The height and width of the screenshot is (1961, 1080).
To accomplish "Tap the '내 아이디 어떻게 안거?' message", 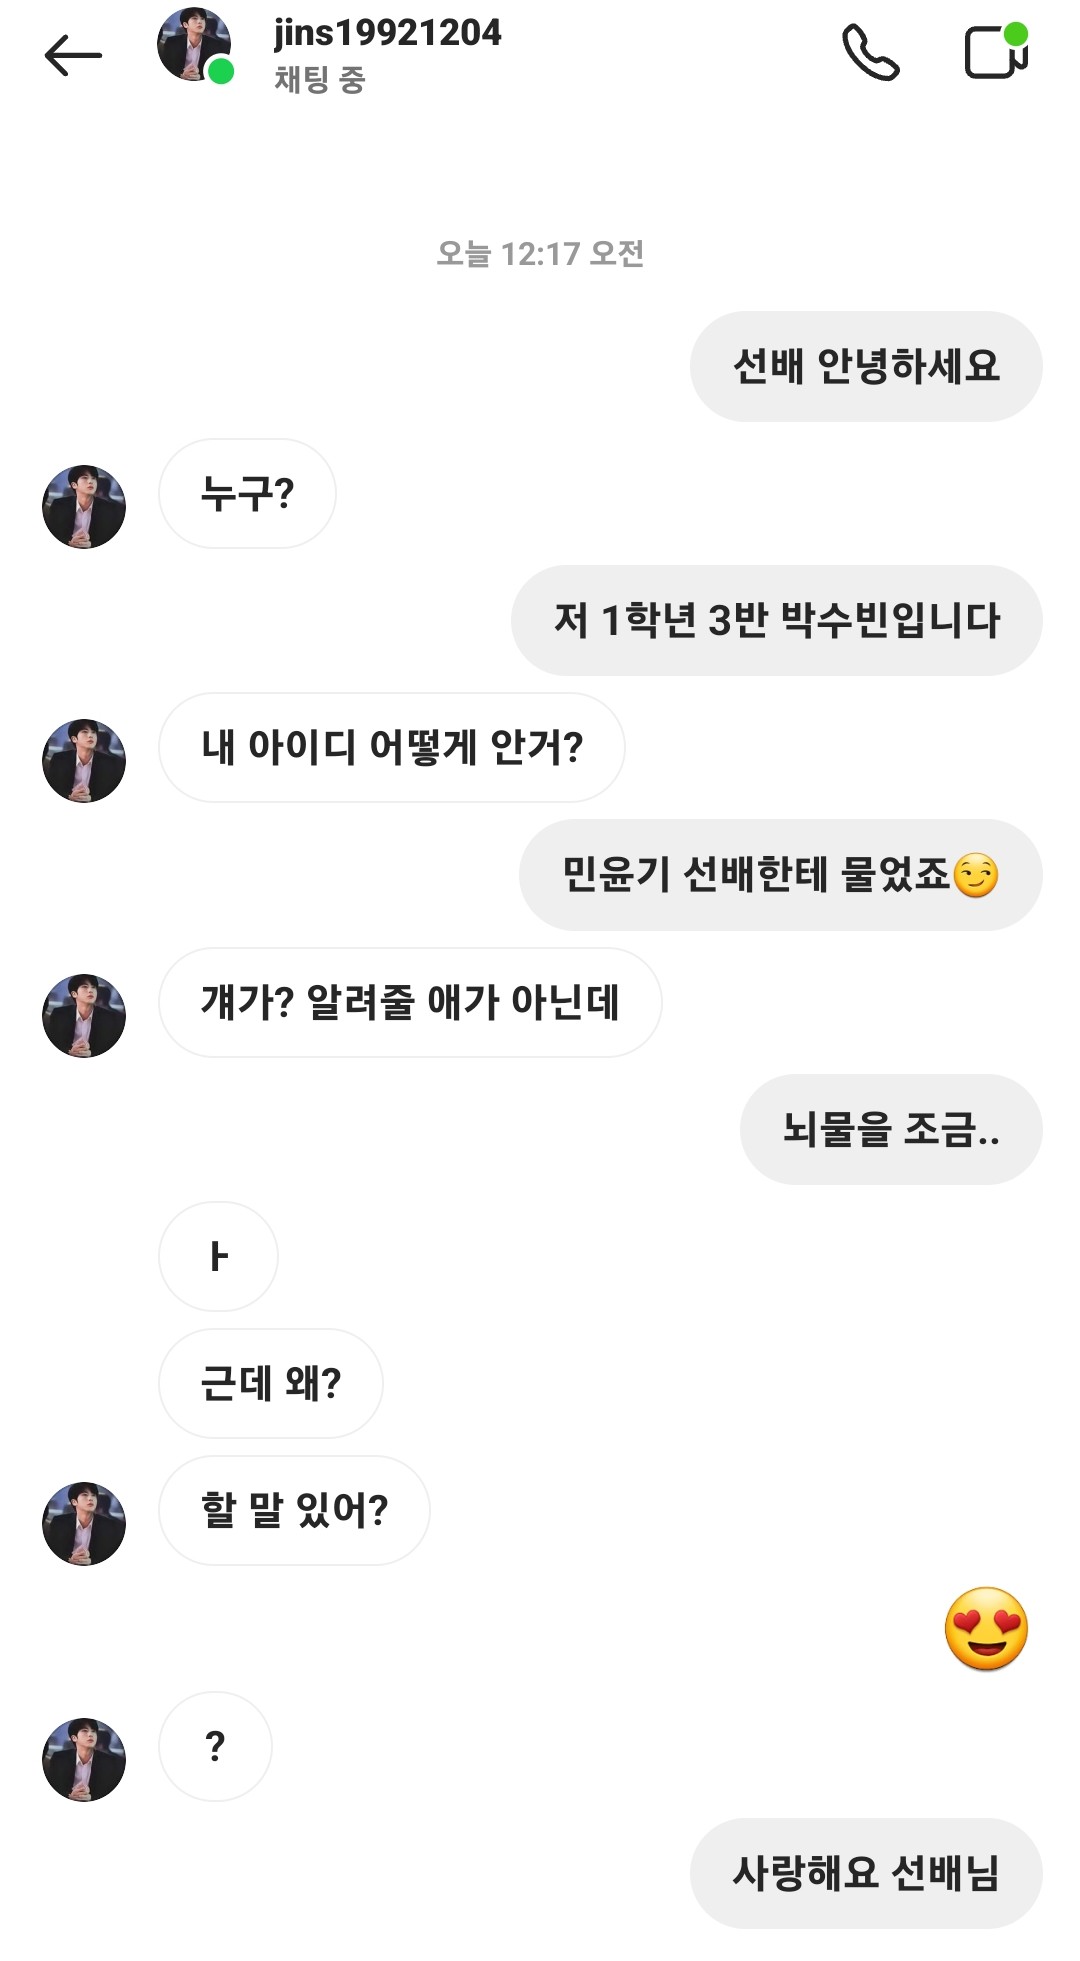I will 391,747.
